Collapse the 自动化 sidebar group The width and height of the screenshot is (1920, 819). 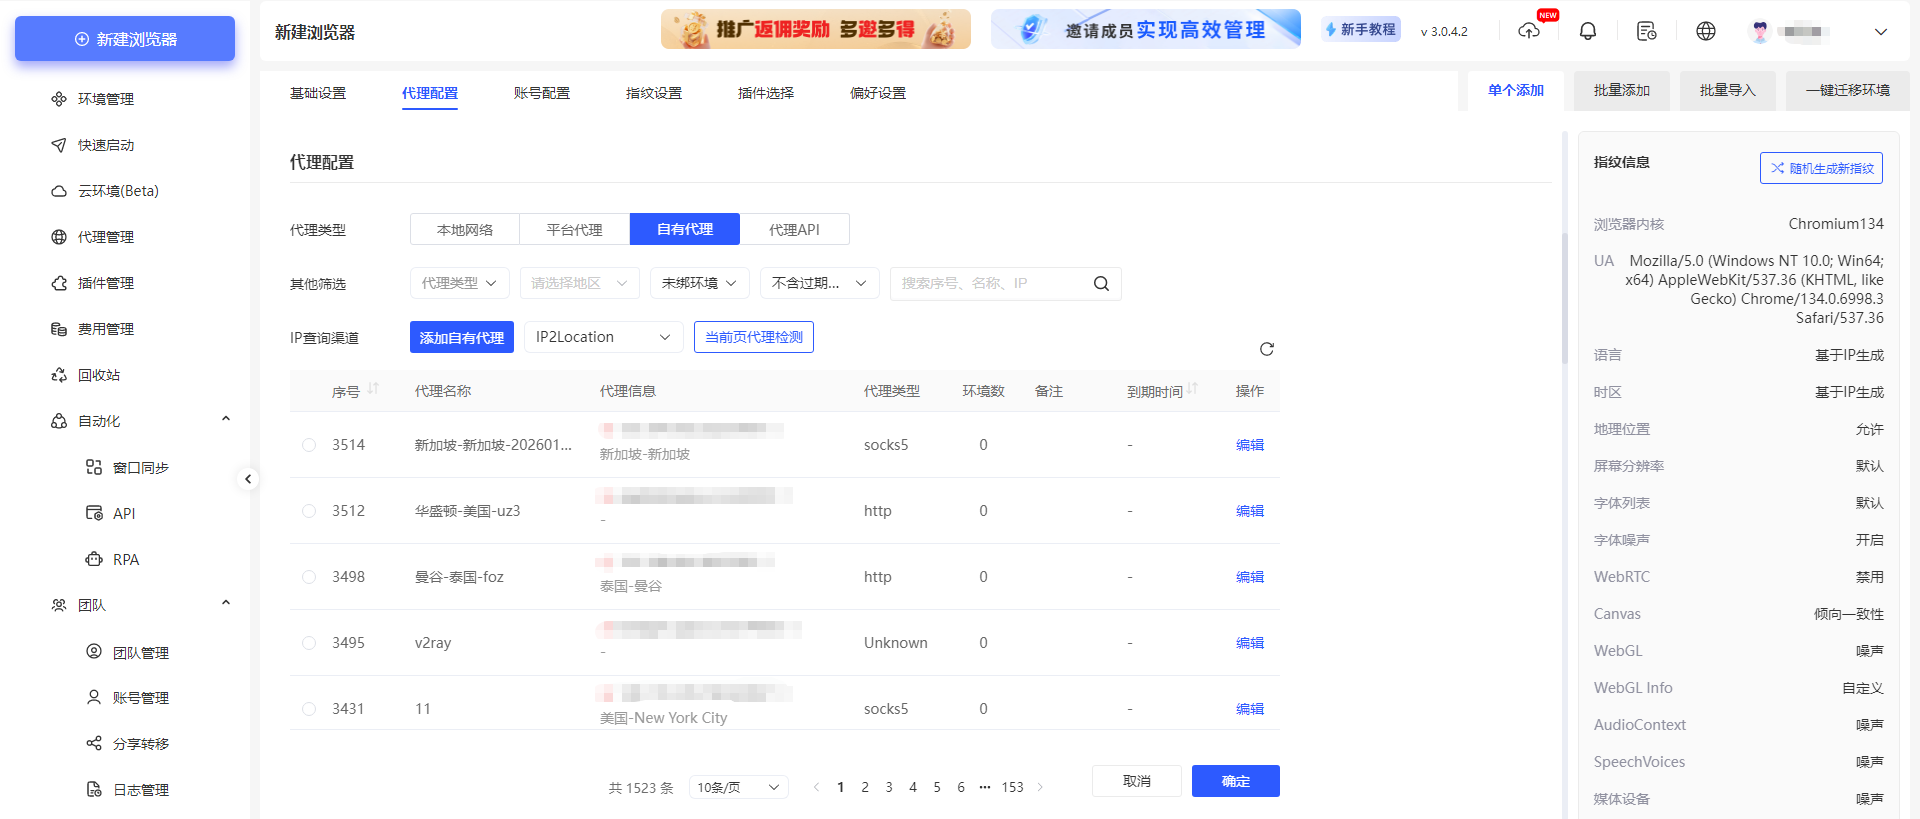pyautogui.click(x=226, y=420)
